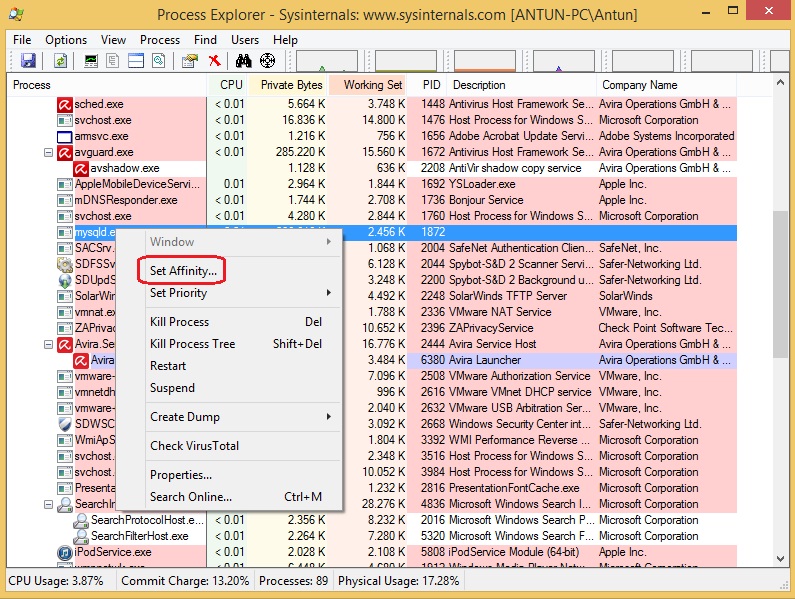The height and width of the screenshot is (599, 795).
Task: Open the Window submenu in context menu
Action: (243, 242)
